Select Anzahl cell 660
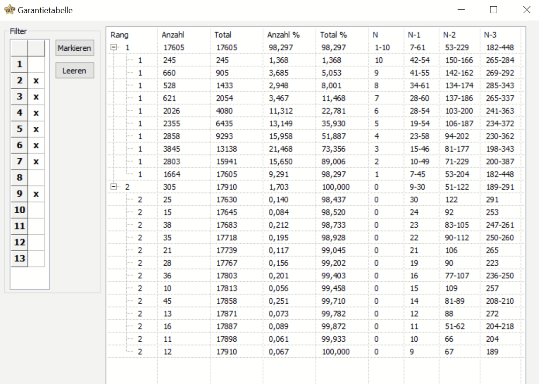This screenshot has height=384, width=539. coord(169,73)
